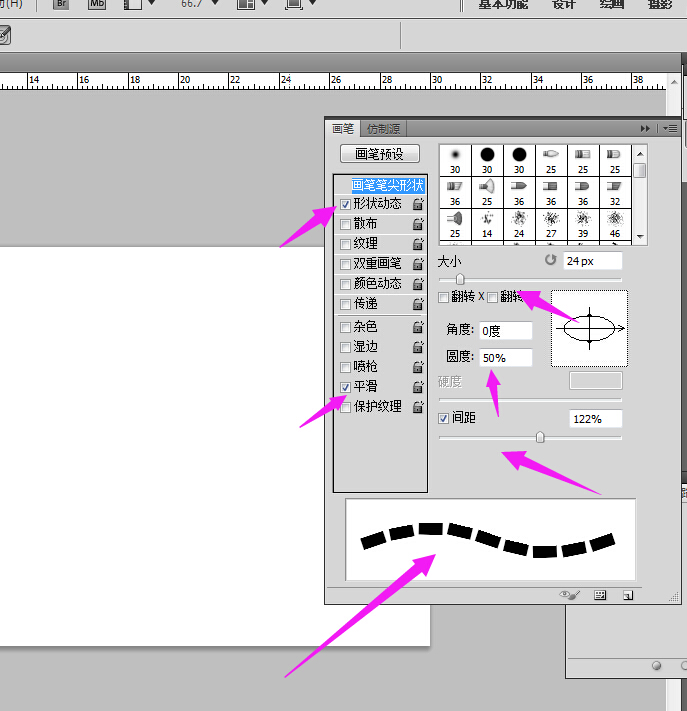Enable the 散布 checkbox
The image size is (687, 711).
click(x=346, y=224)
